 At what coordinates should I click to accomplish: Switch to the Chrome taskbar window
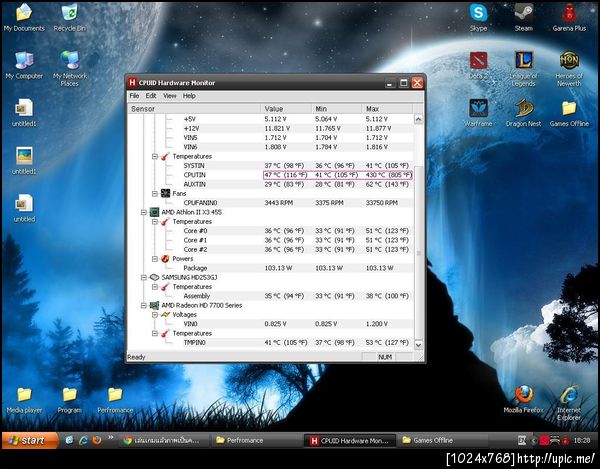163,441
